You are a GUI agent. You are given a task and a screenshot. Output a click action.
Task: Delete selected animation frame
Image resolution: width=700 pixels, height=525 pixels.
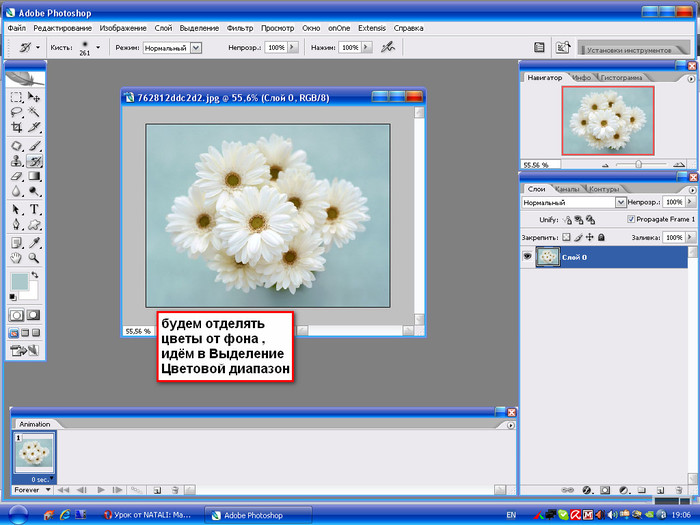click(x=175, y=490)
